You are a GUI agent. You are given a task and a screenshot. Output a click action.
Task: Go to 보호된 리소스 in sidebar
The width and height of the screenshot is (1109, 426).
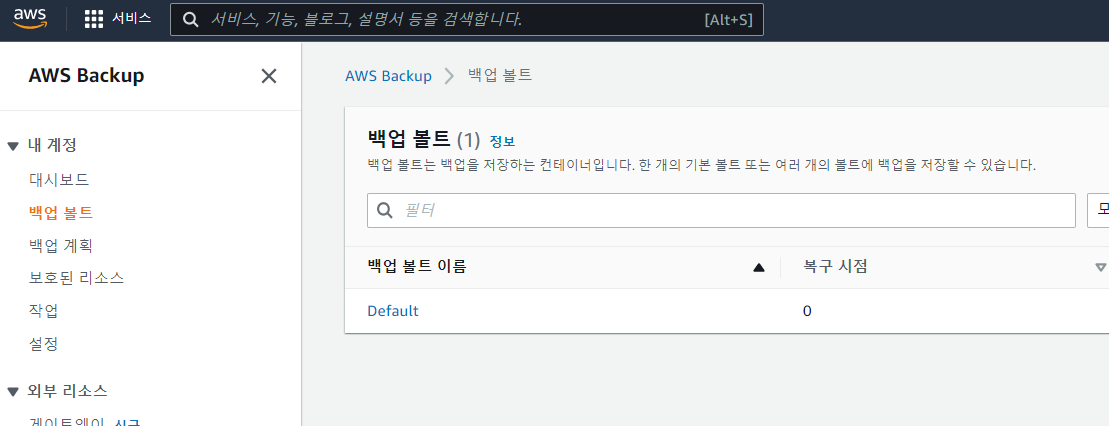point(76,278)
